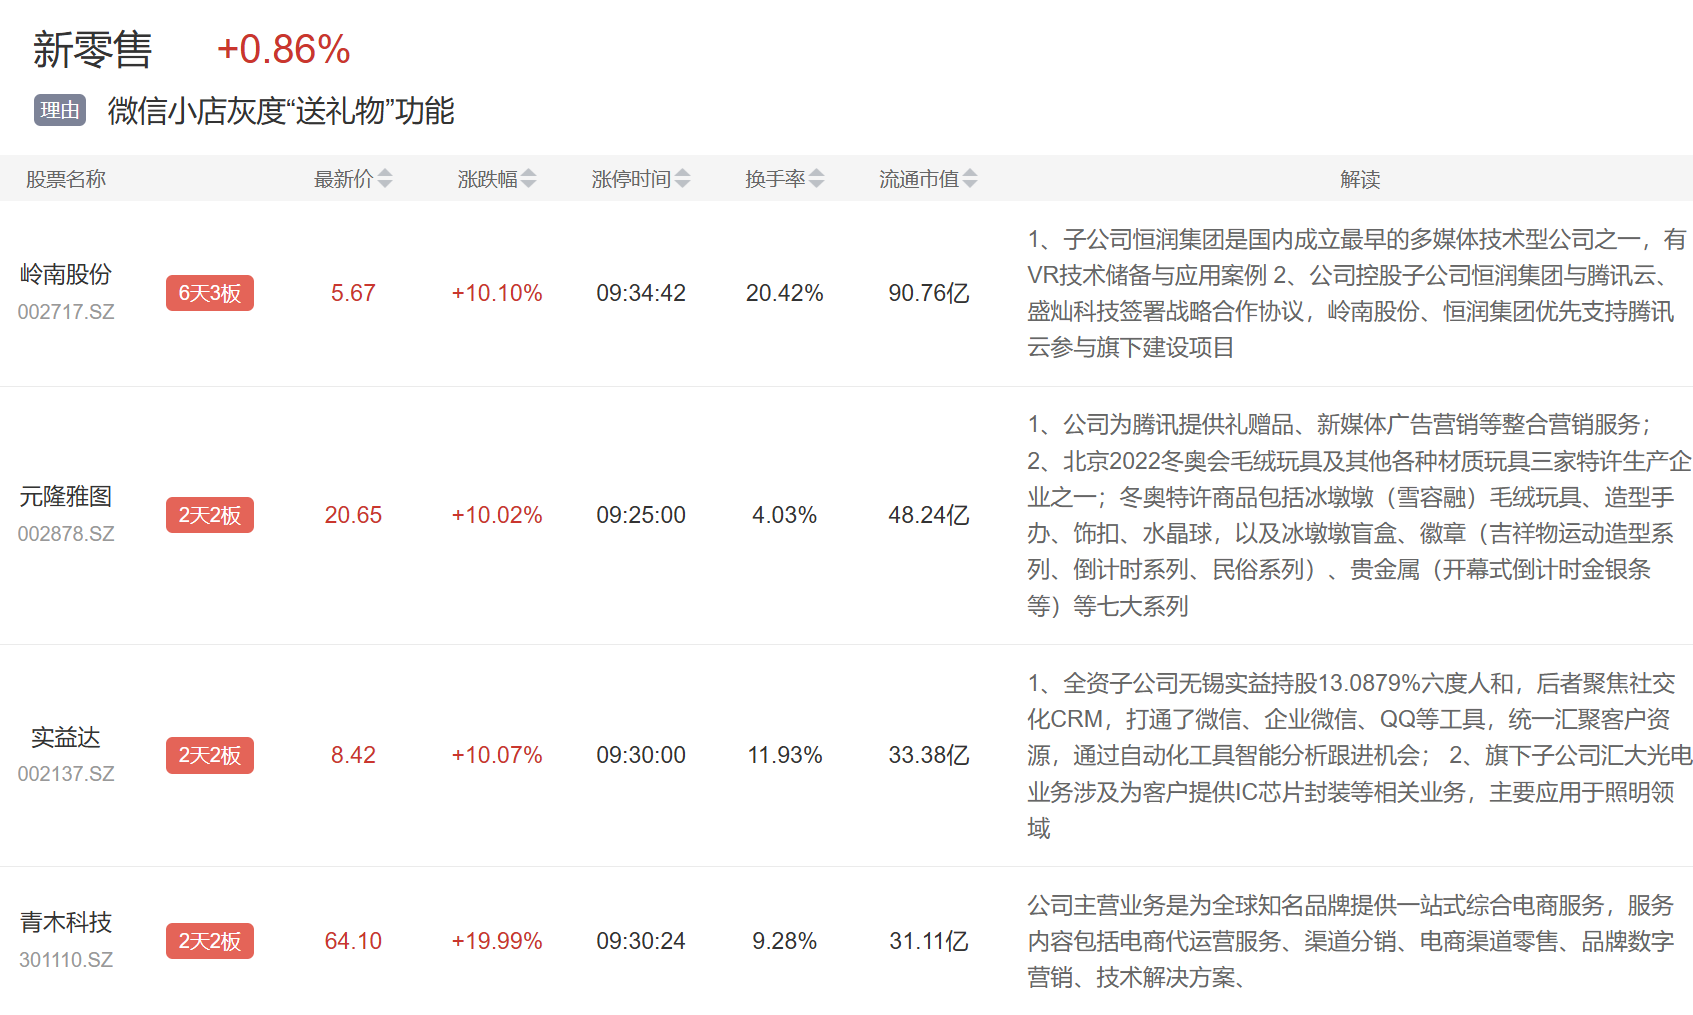This screenshot has width=1693, height=1015.
Task: Click the 理由 tag badge
Action: coord(60,110)
